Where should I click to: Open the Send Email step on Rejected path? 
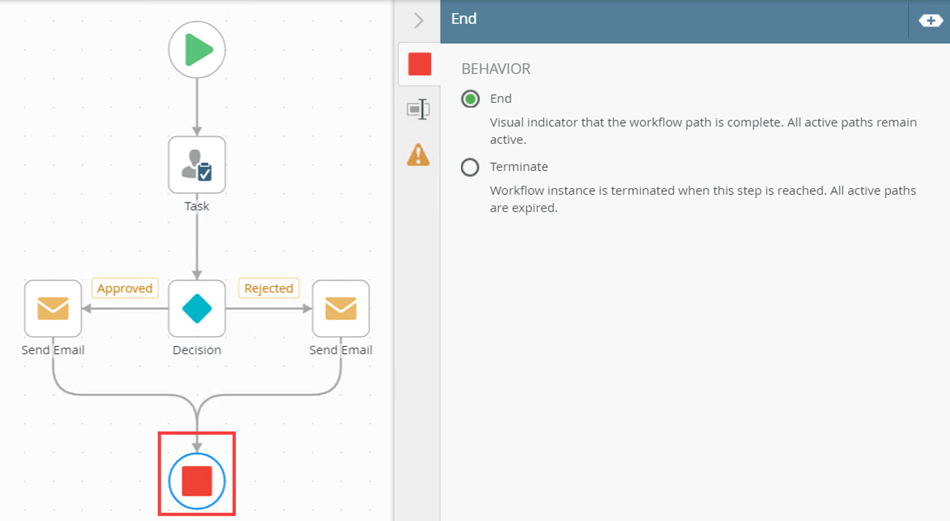point(340,308)
